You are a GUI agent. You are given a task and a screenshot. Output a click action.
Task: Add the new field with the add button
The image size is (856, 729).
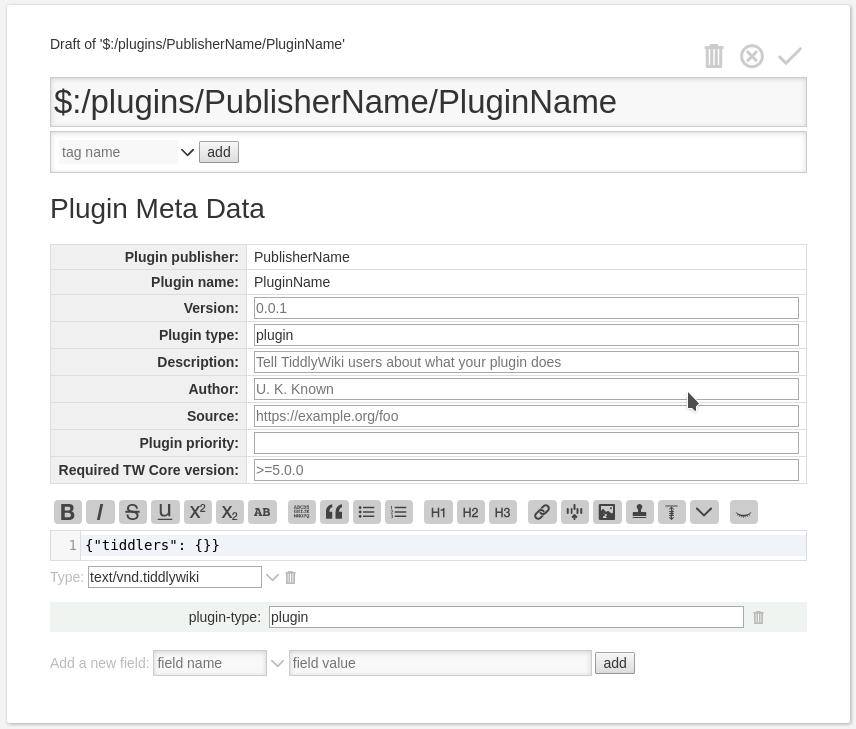[x=615, y=663]
